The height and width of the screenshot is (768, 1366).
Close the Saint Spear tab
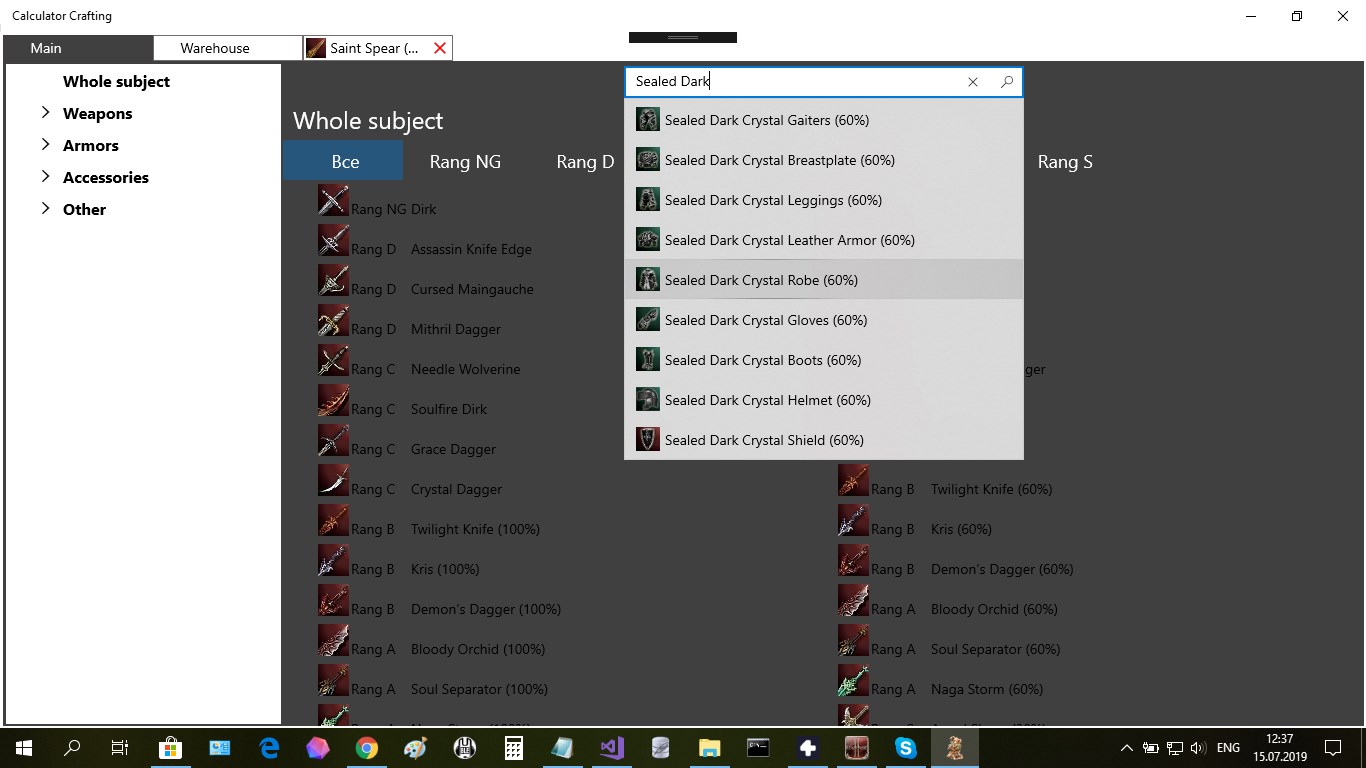tap(440, 48)
